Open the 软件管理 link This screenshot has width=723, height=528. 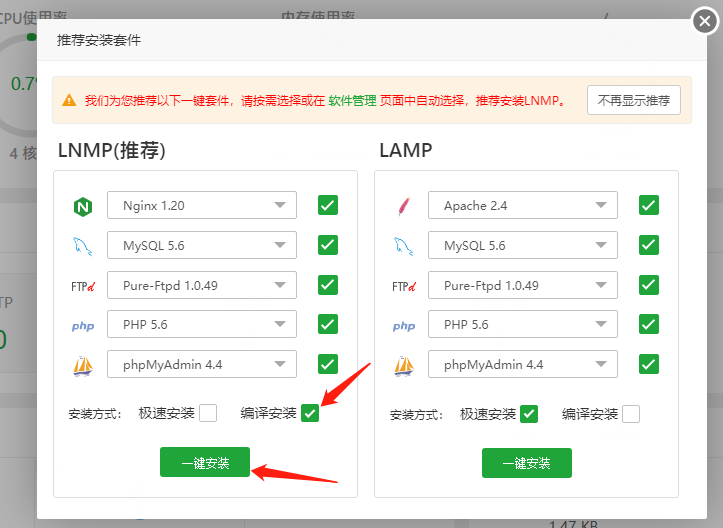pyautogui.click(x=352, y=100)
